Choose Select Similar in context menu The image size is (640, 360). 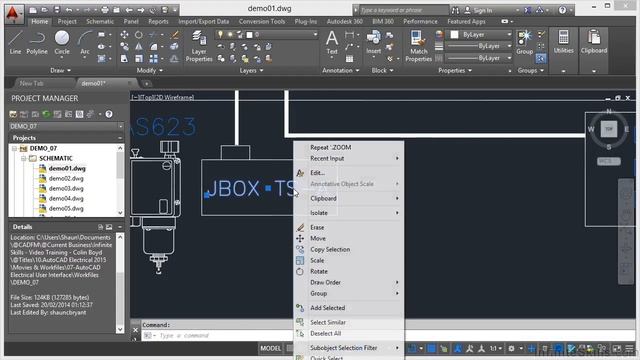coord(328,322)
